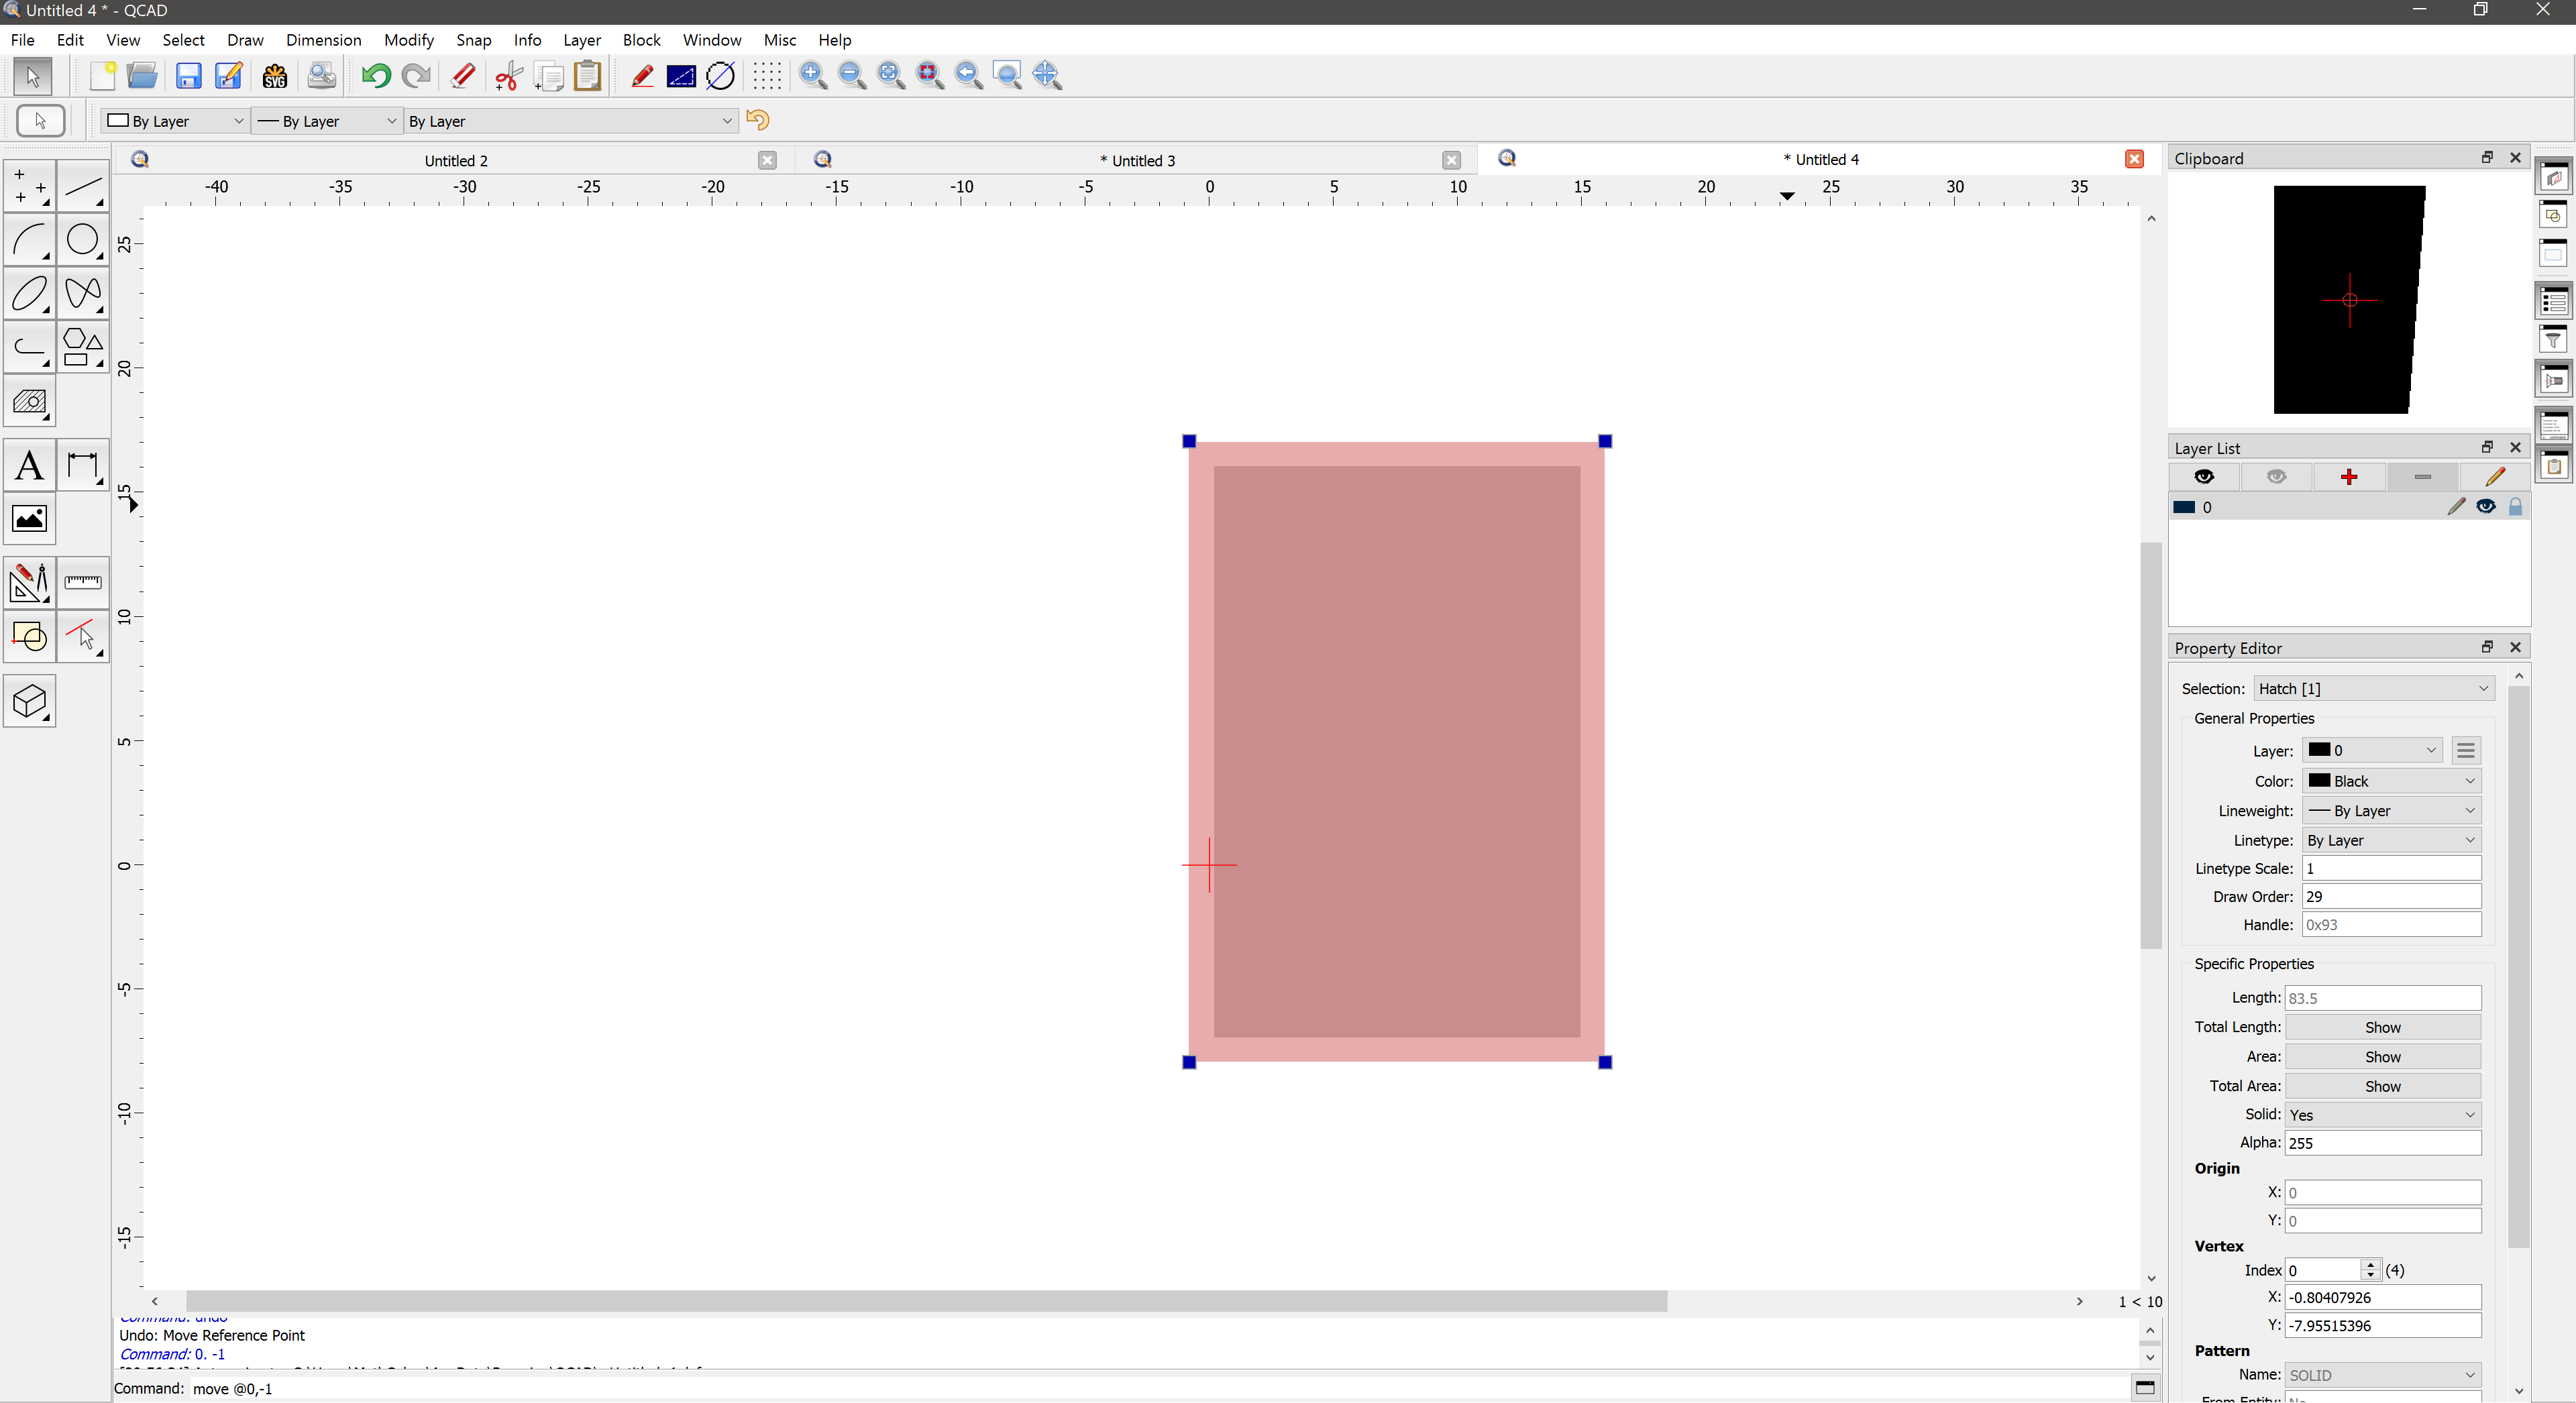The width and height of the screenshot is (2576, 1403).
Task: Select the Circle drawing tool
Action: pos(82,240)
